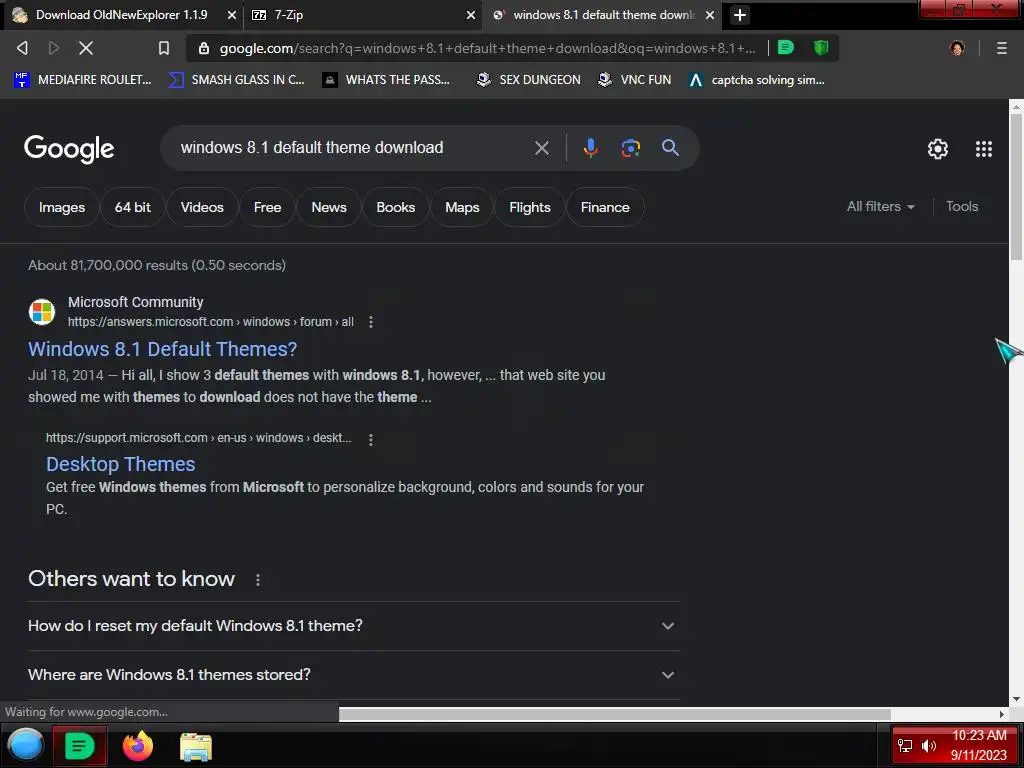Filter results by Books
Screen dimensions: 1024x768
click(x=396, y=207)
